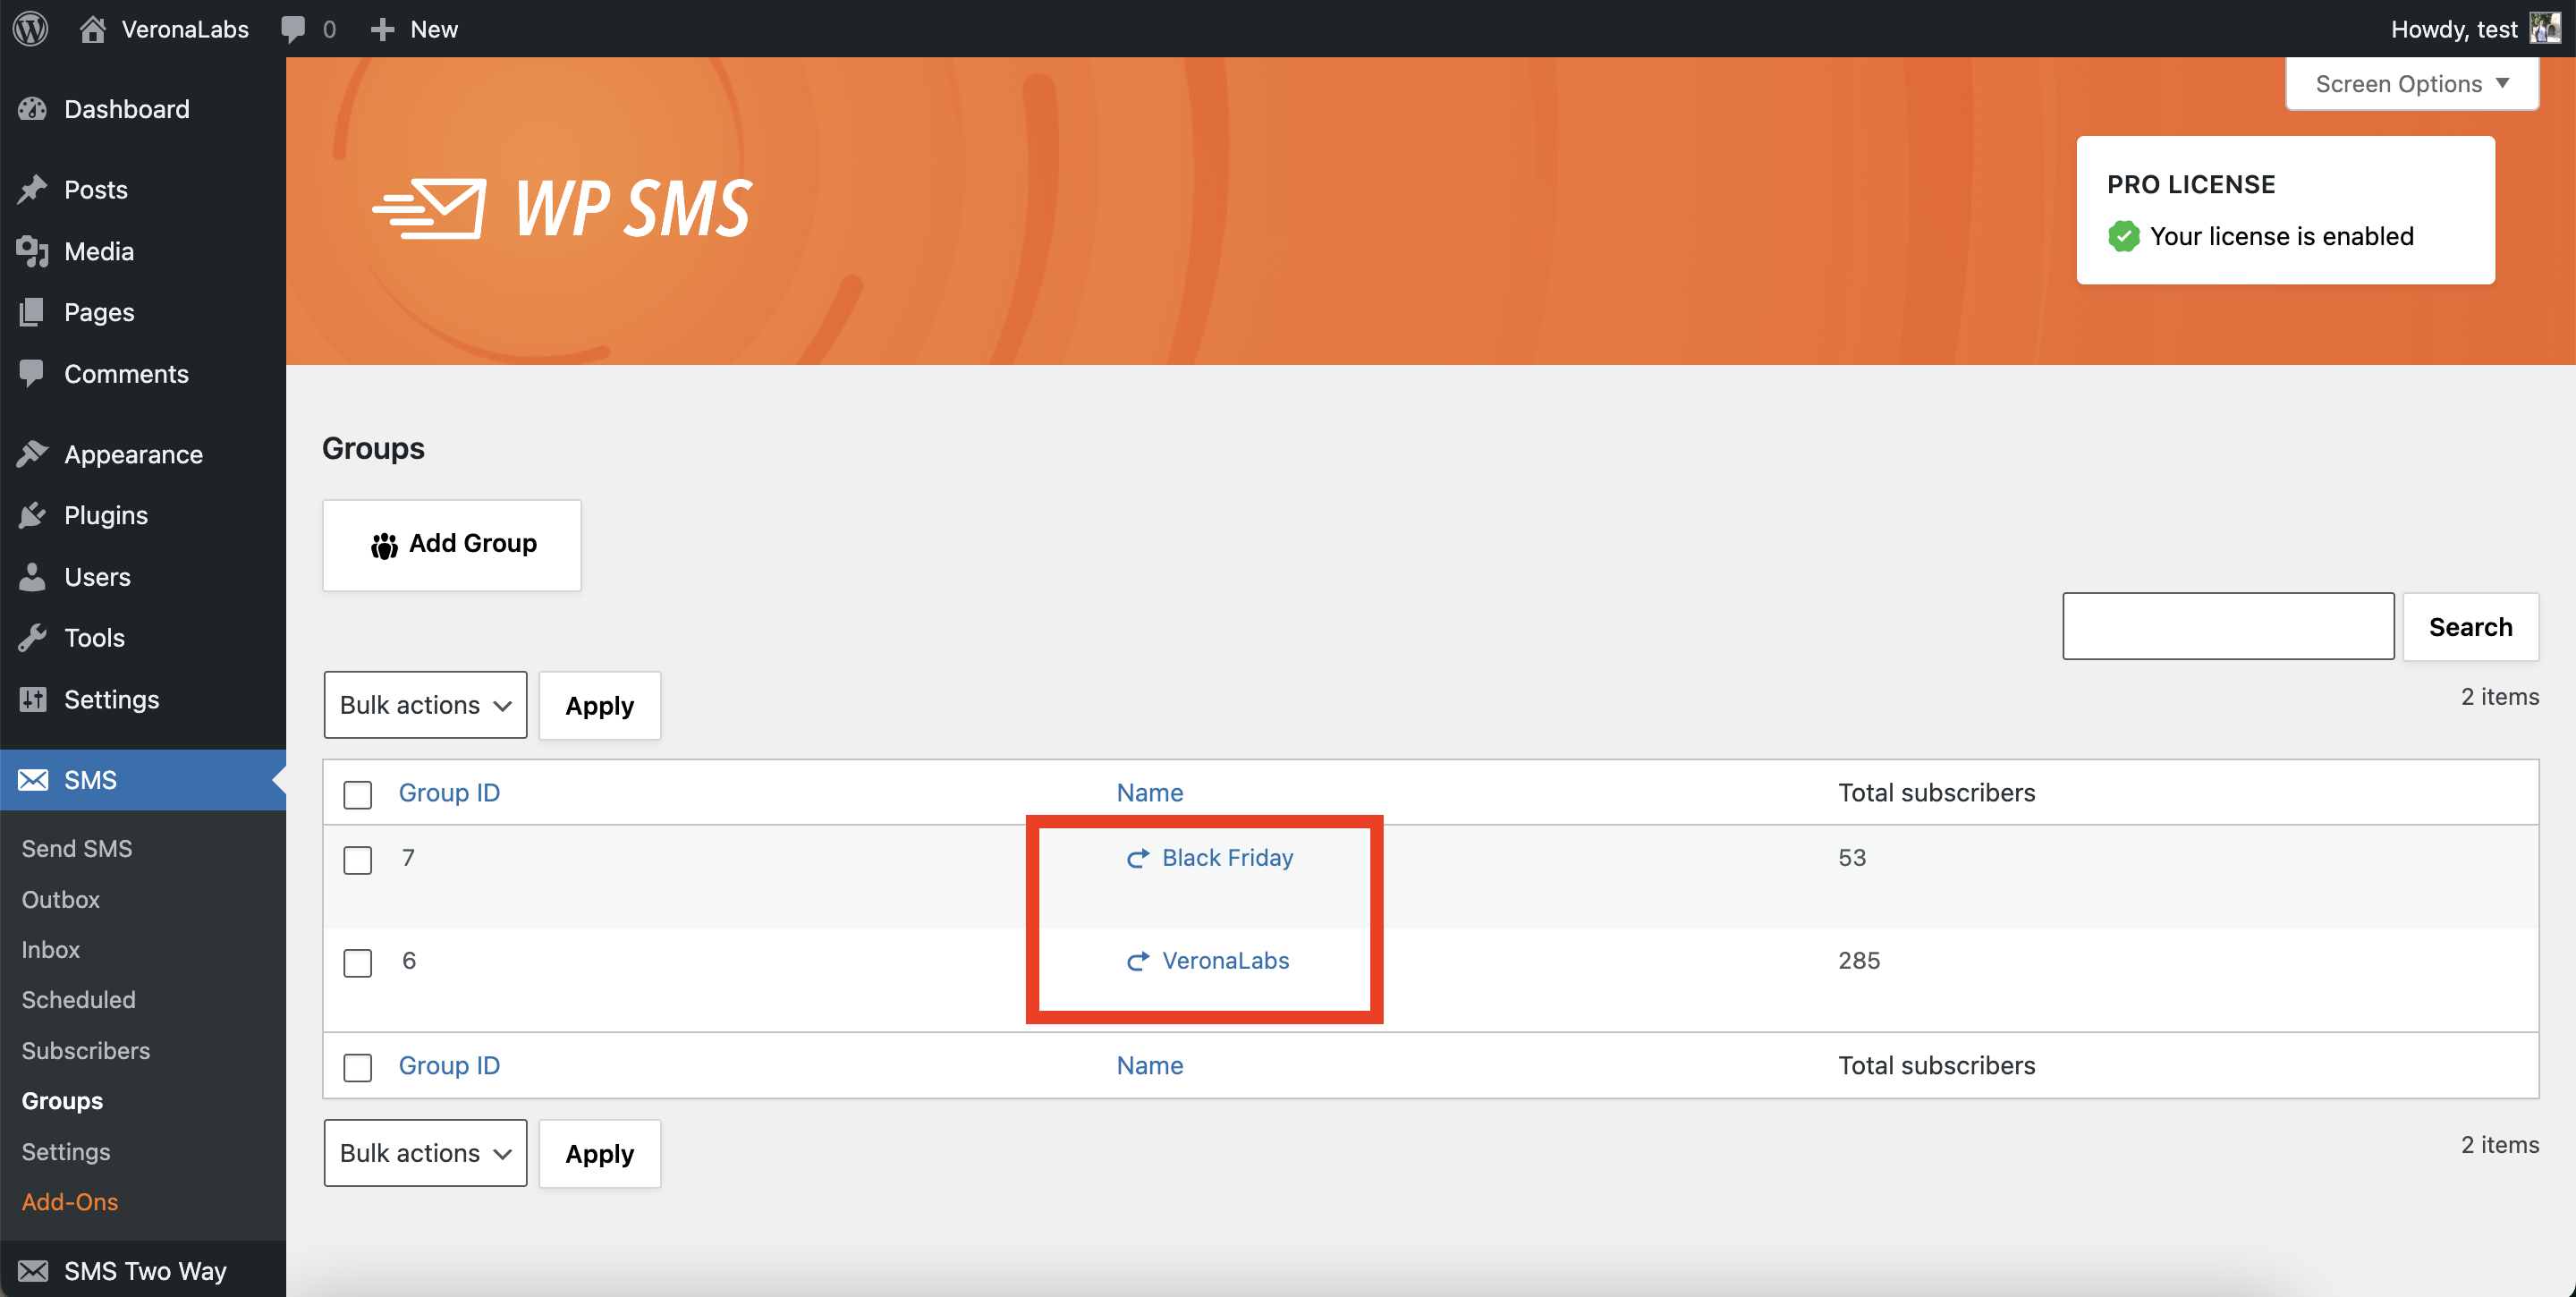The height and width of the screenshot is (1297, 2576).
Task: Open Subscribers submenu item
Action: [86, 1050]
